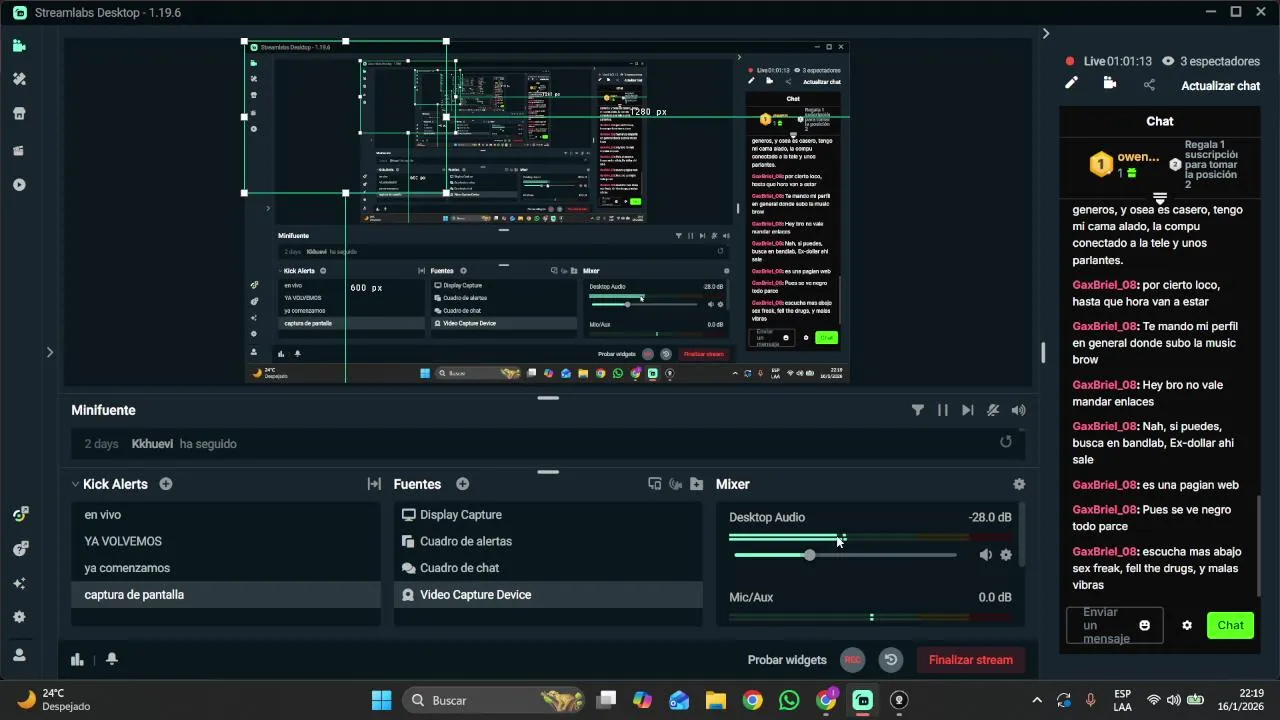Select the Display Capture source
The width and height of the screenshot is (1280, 720).
tap(548, 515)
